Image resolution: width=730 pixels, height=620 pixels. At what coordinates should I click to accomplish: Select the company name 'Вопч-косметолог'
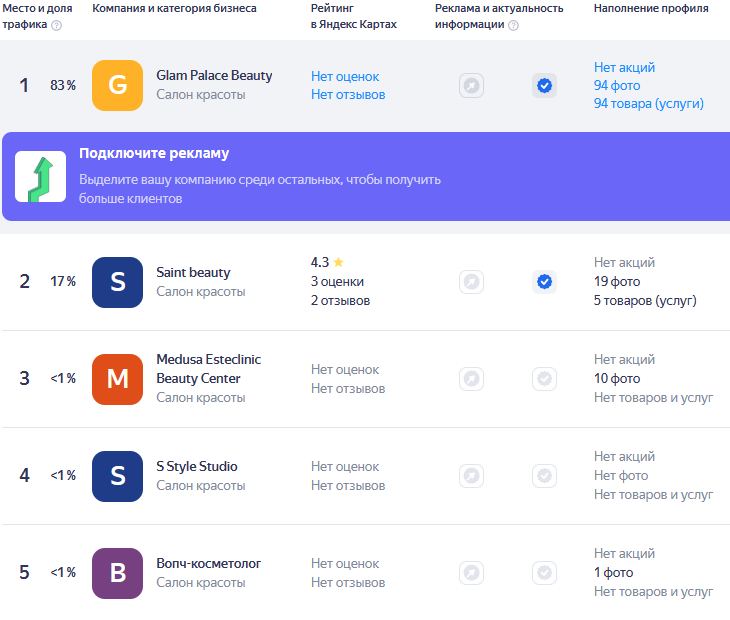[x=209, y=563]
